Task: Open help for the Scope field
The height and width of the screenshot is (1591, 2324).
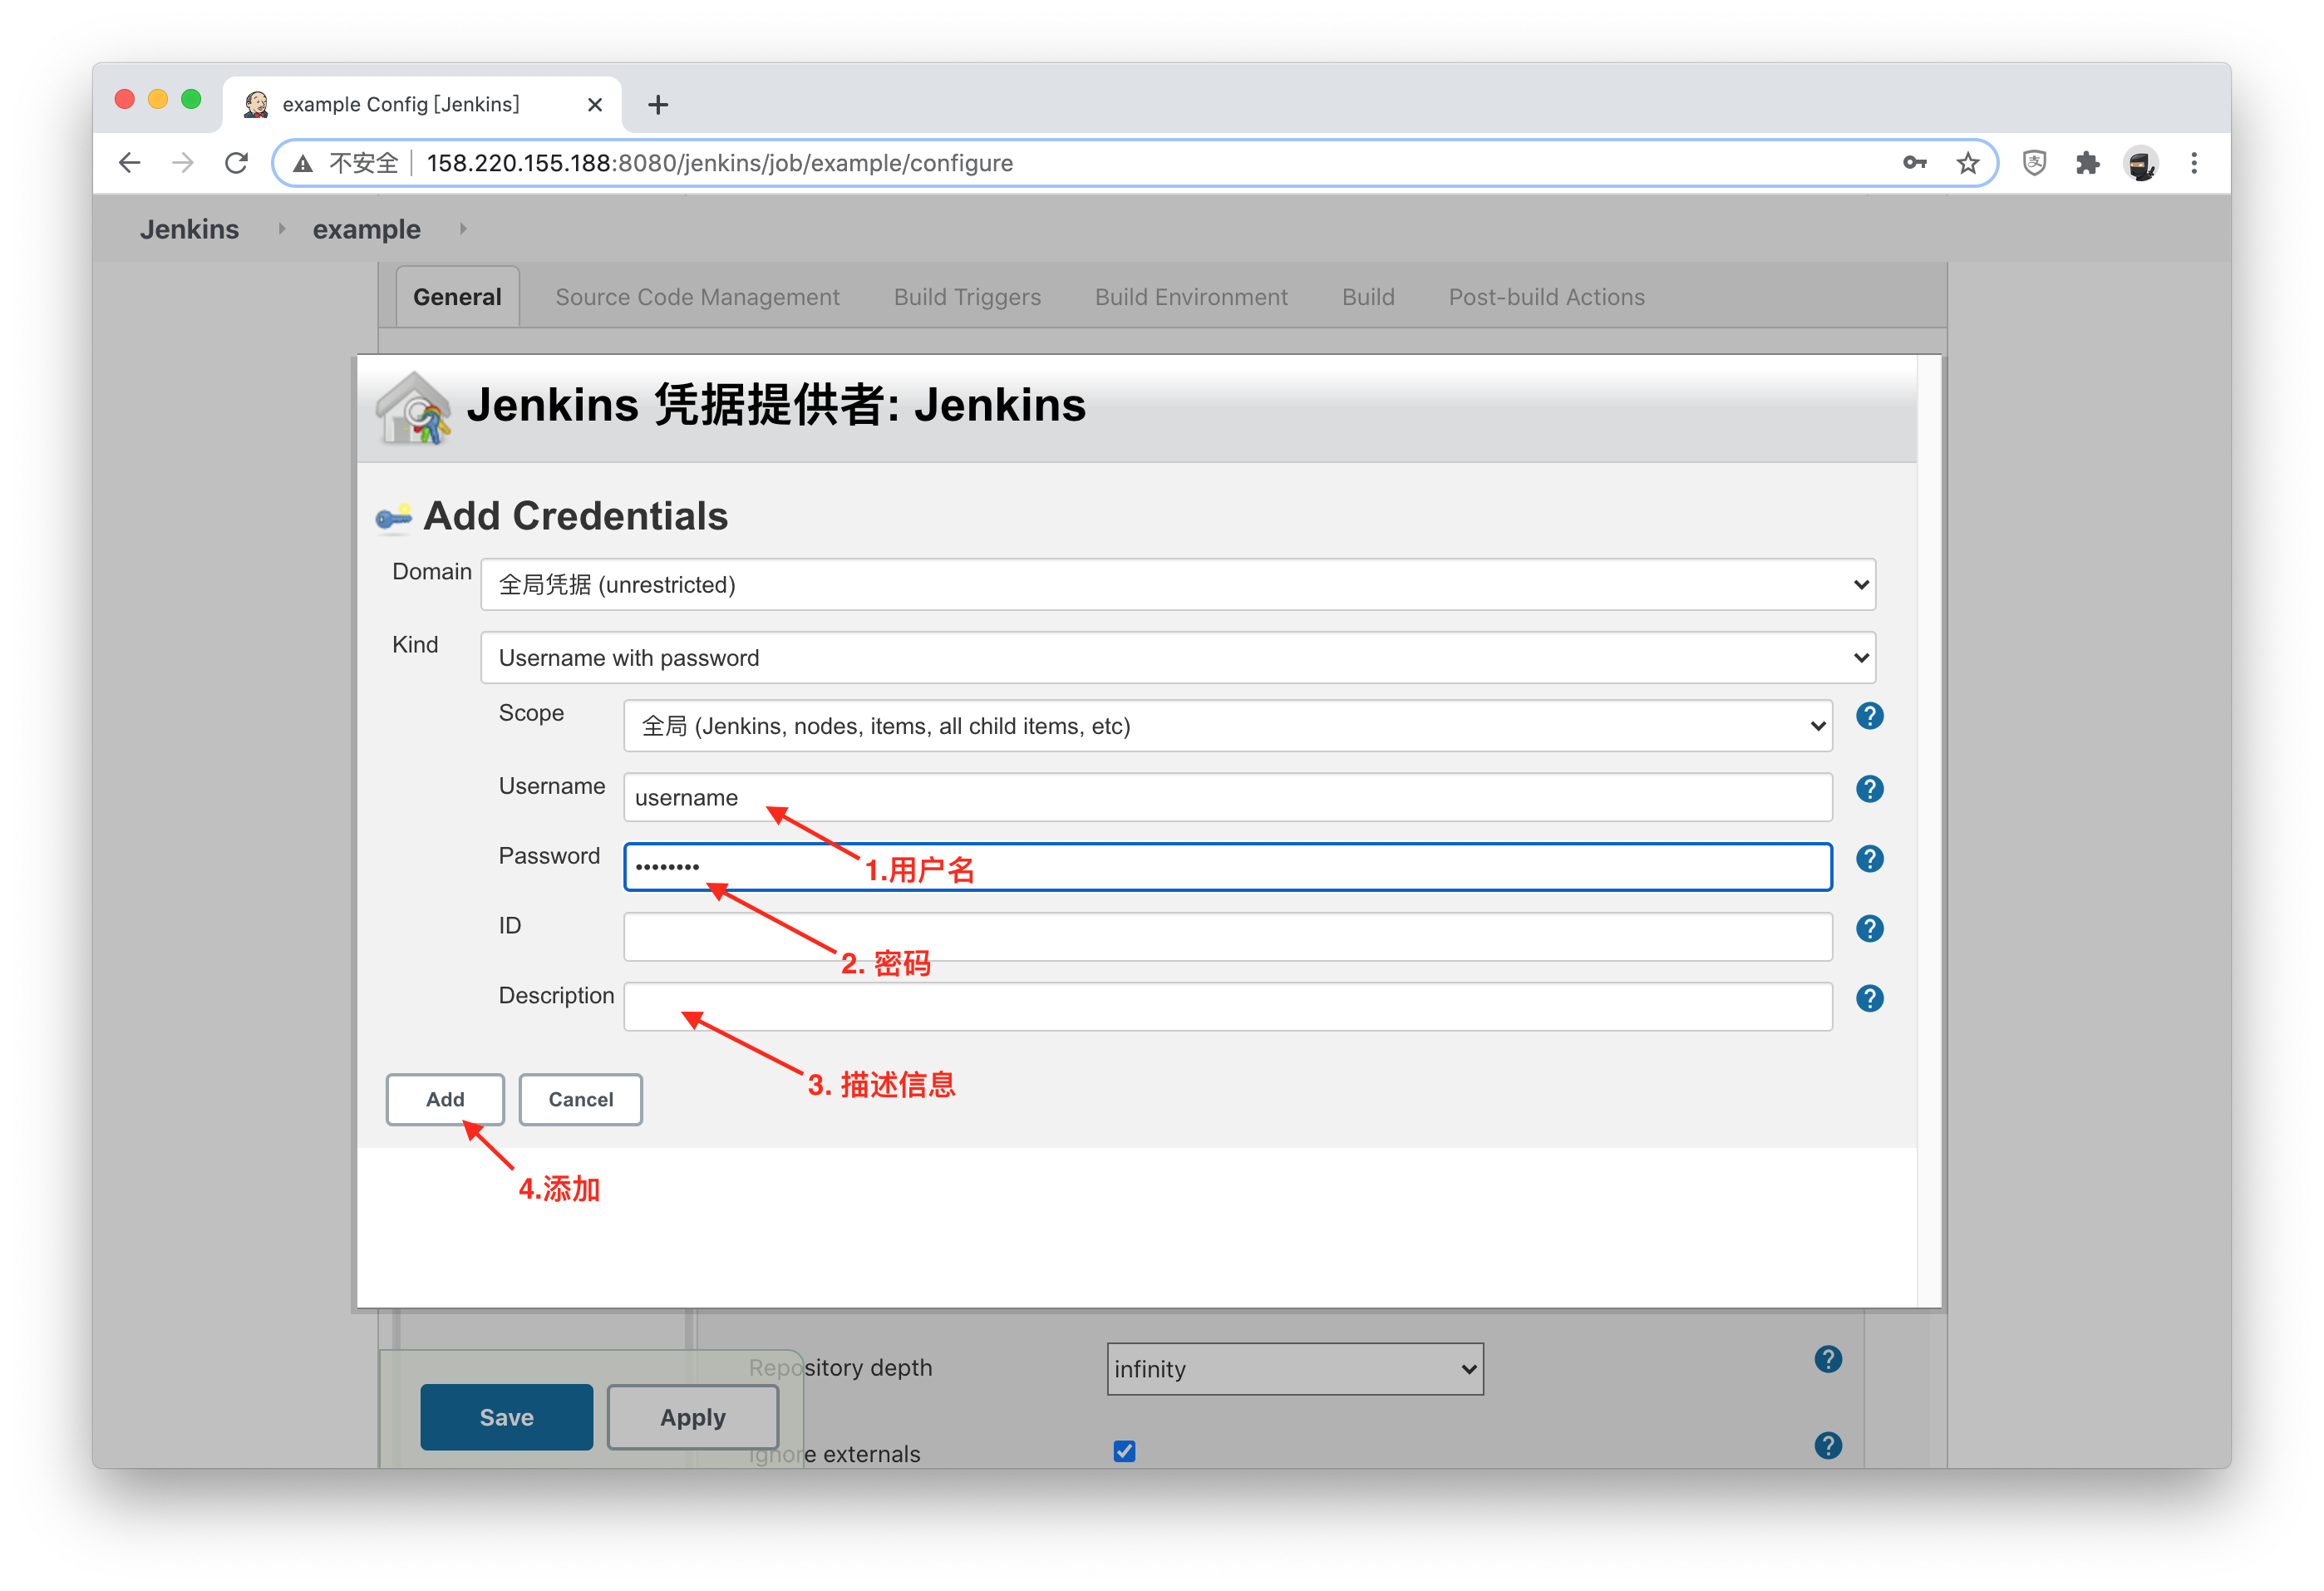Action: (1869, 716)
